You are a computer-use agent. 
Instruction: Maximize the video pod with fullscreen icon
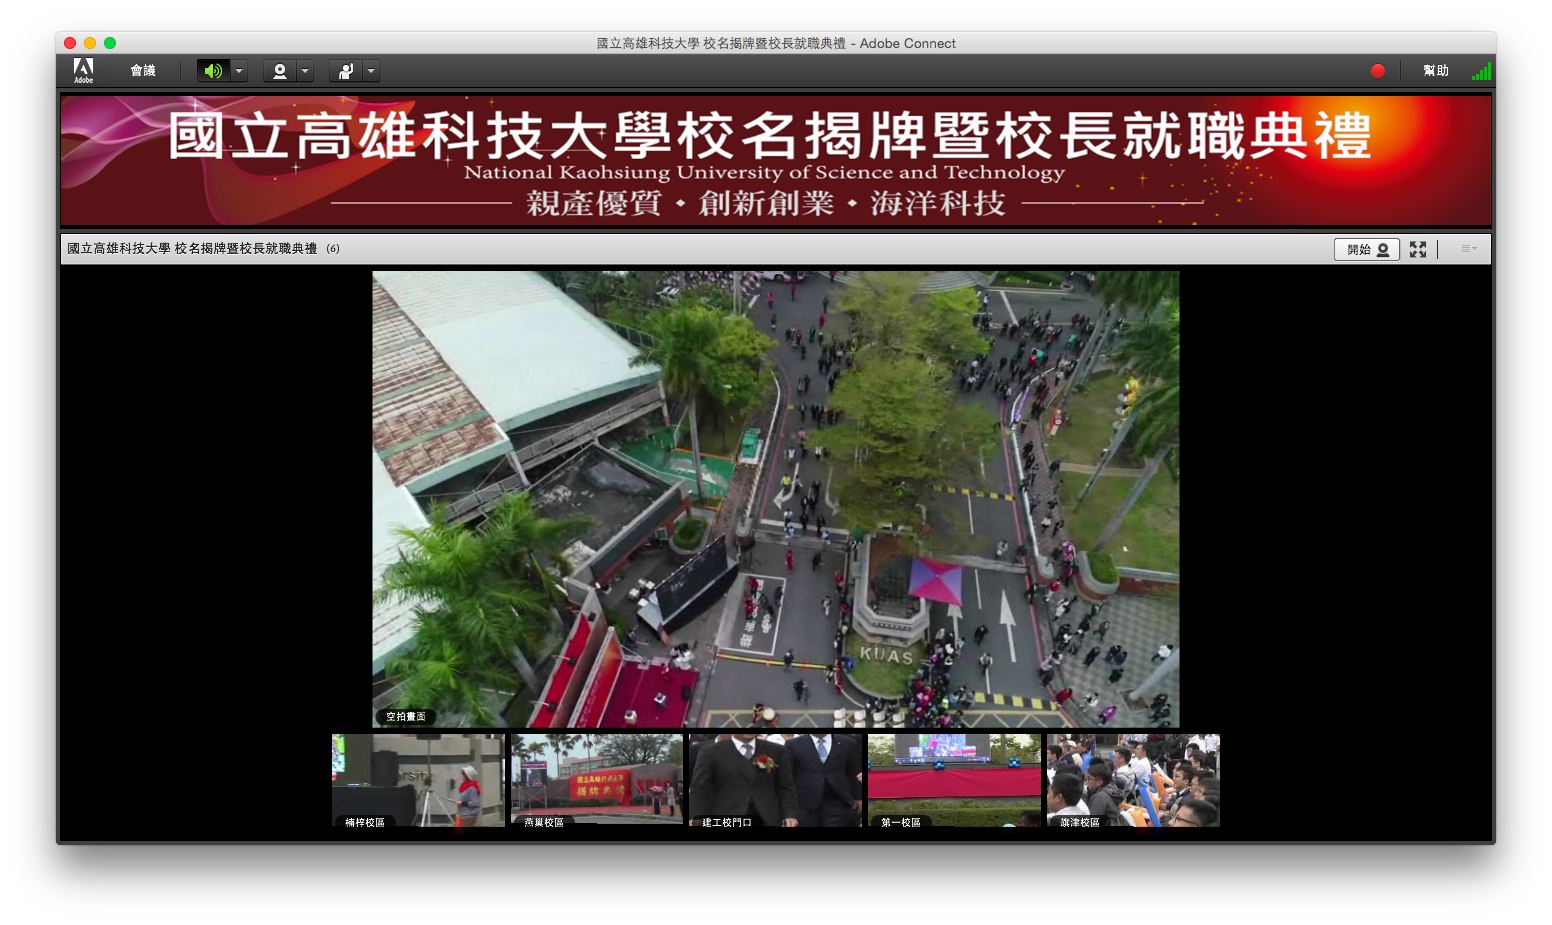pyautogui.click(x=1418, y=249)
